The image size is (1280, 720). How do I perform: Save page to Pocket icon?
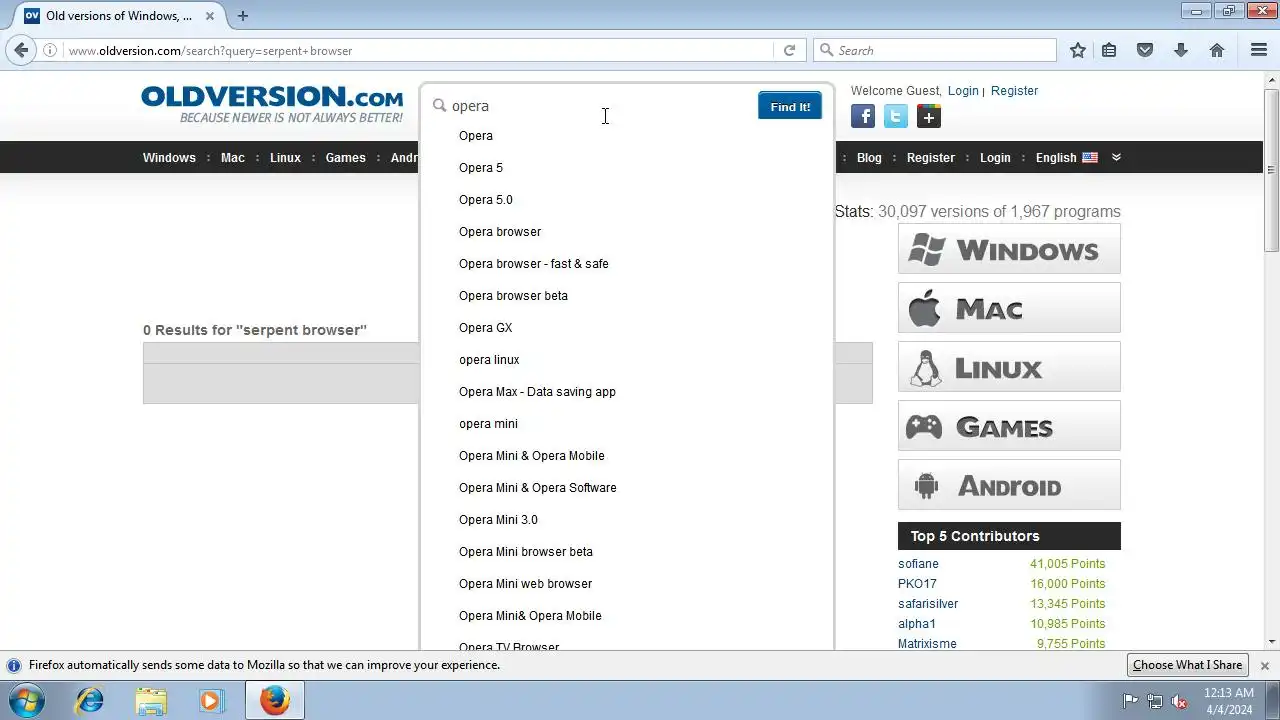[x=1145, y=50]
